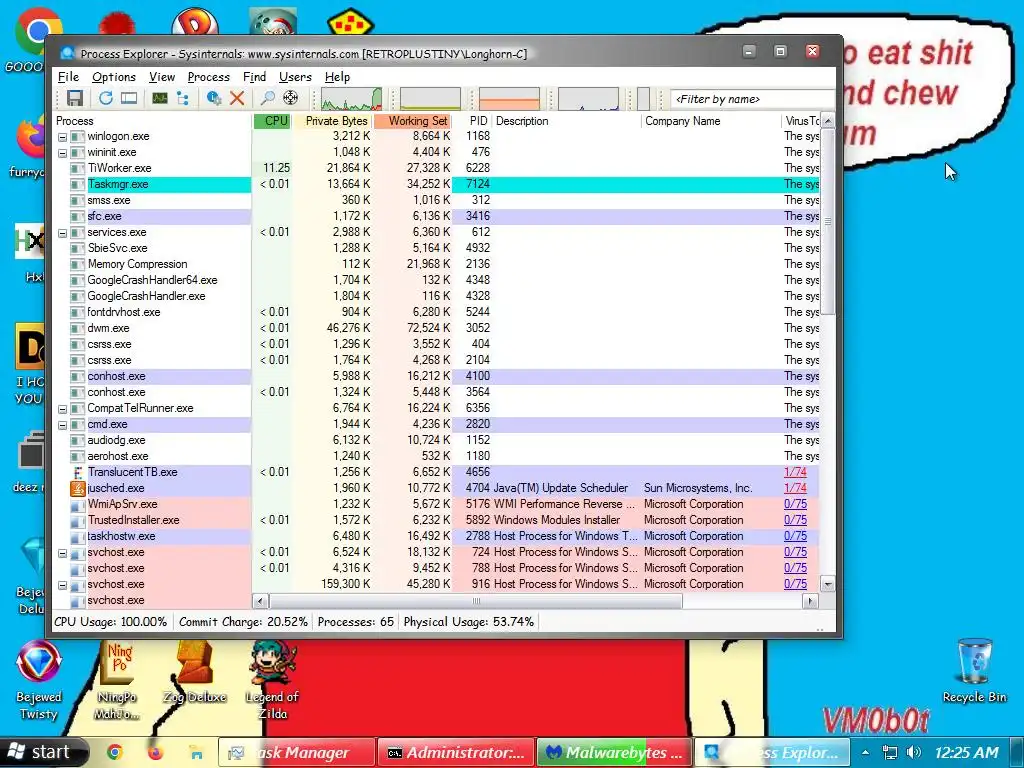Sort by Private Bytes column header
The height and width of the screenshot is (768, 1024).
pyautogui.click(x=332, y=121)
